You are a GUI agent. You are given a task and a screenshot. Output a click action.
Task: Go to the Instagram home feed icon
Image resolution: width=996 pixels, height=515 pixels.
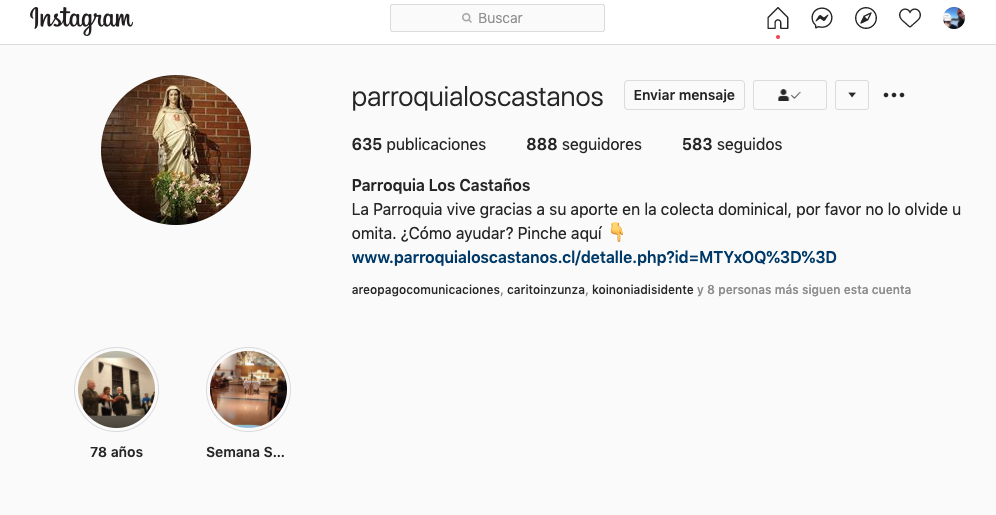[777, 18]
